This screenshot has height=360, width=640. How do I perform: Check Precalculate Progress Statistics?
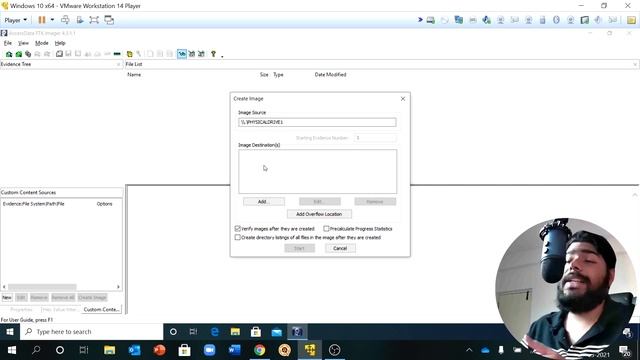pos(326,229)
